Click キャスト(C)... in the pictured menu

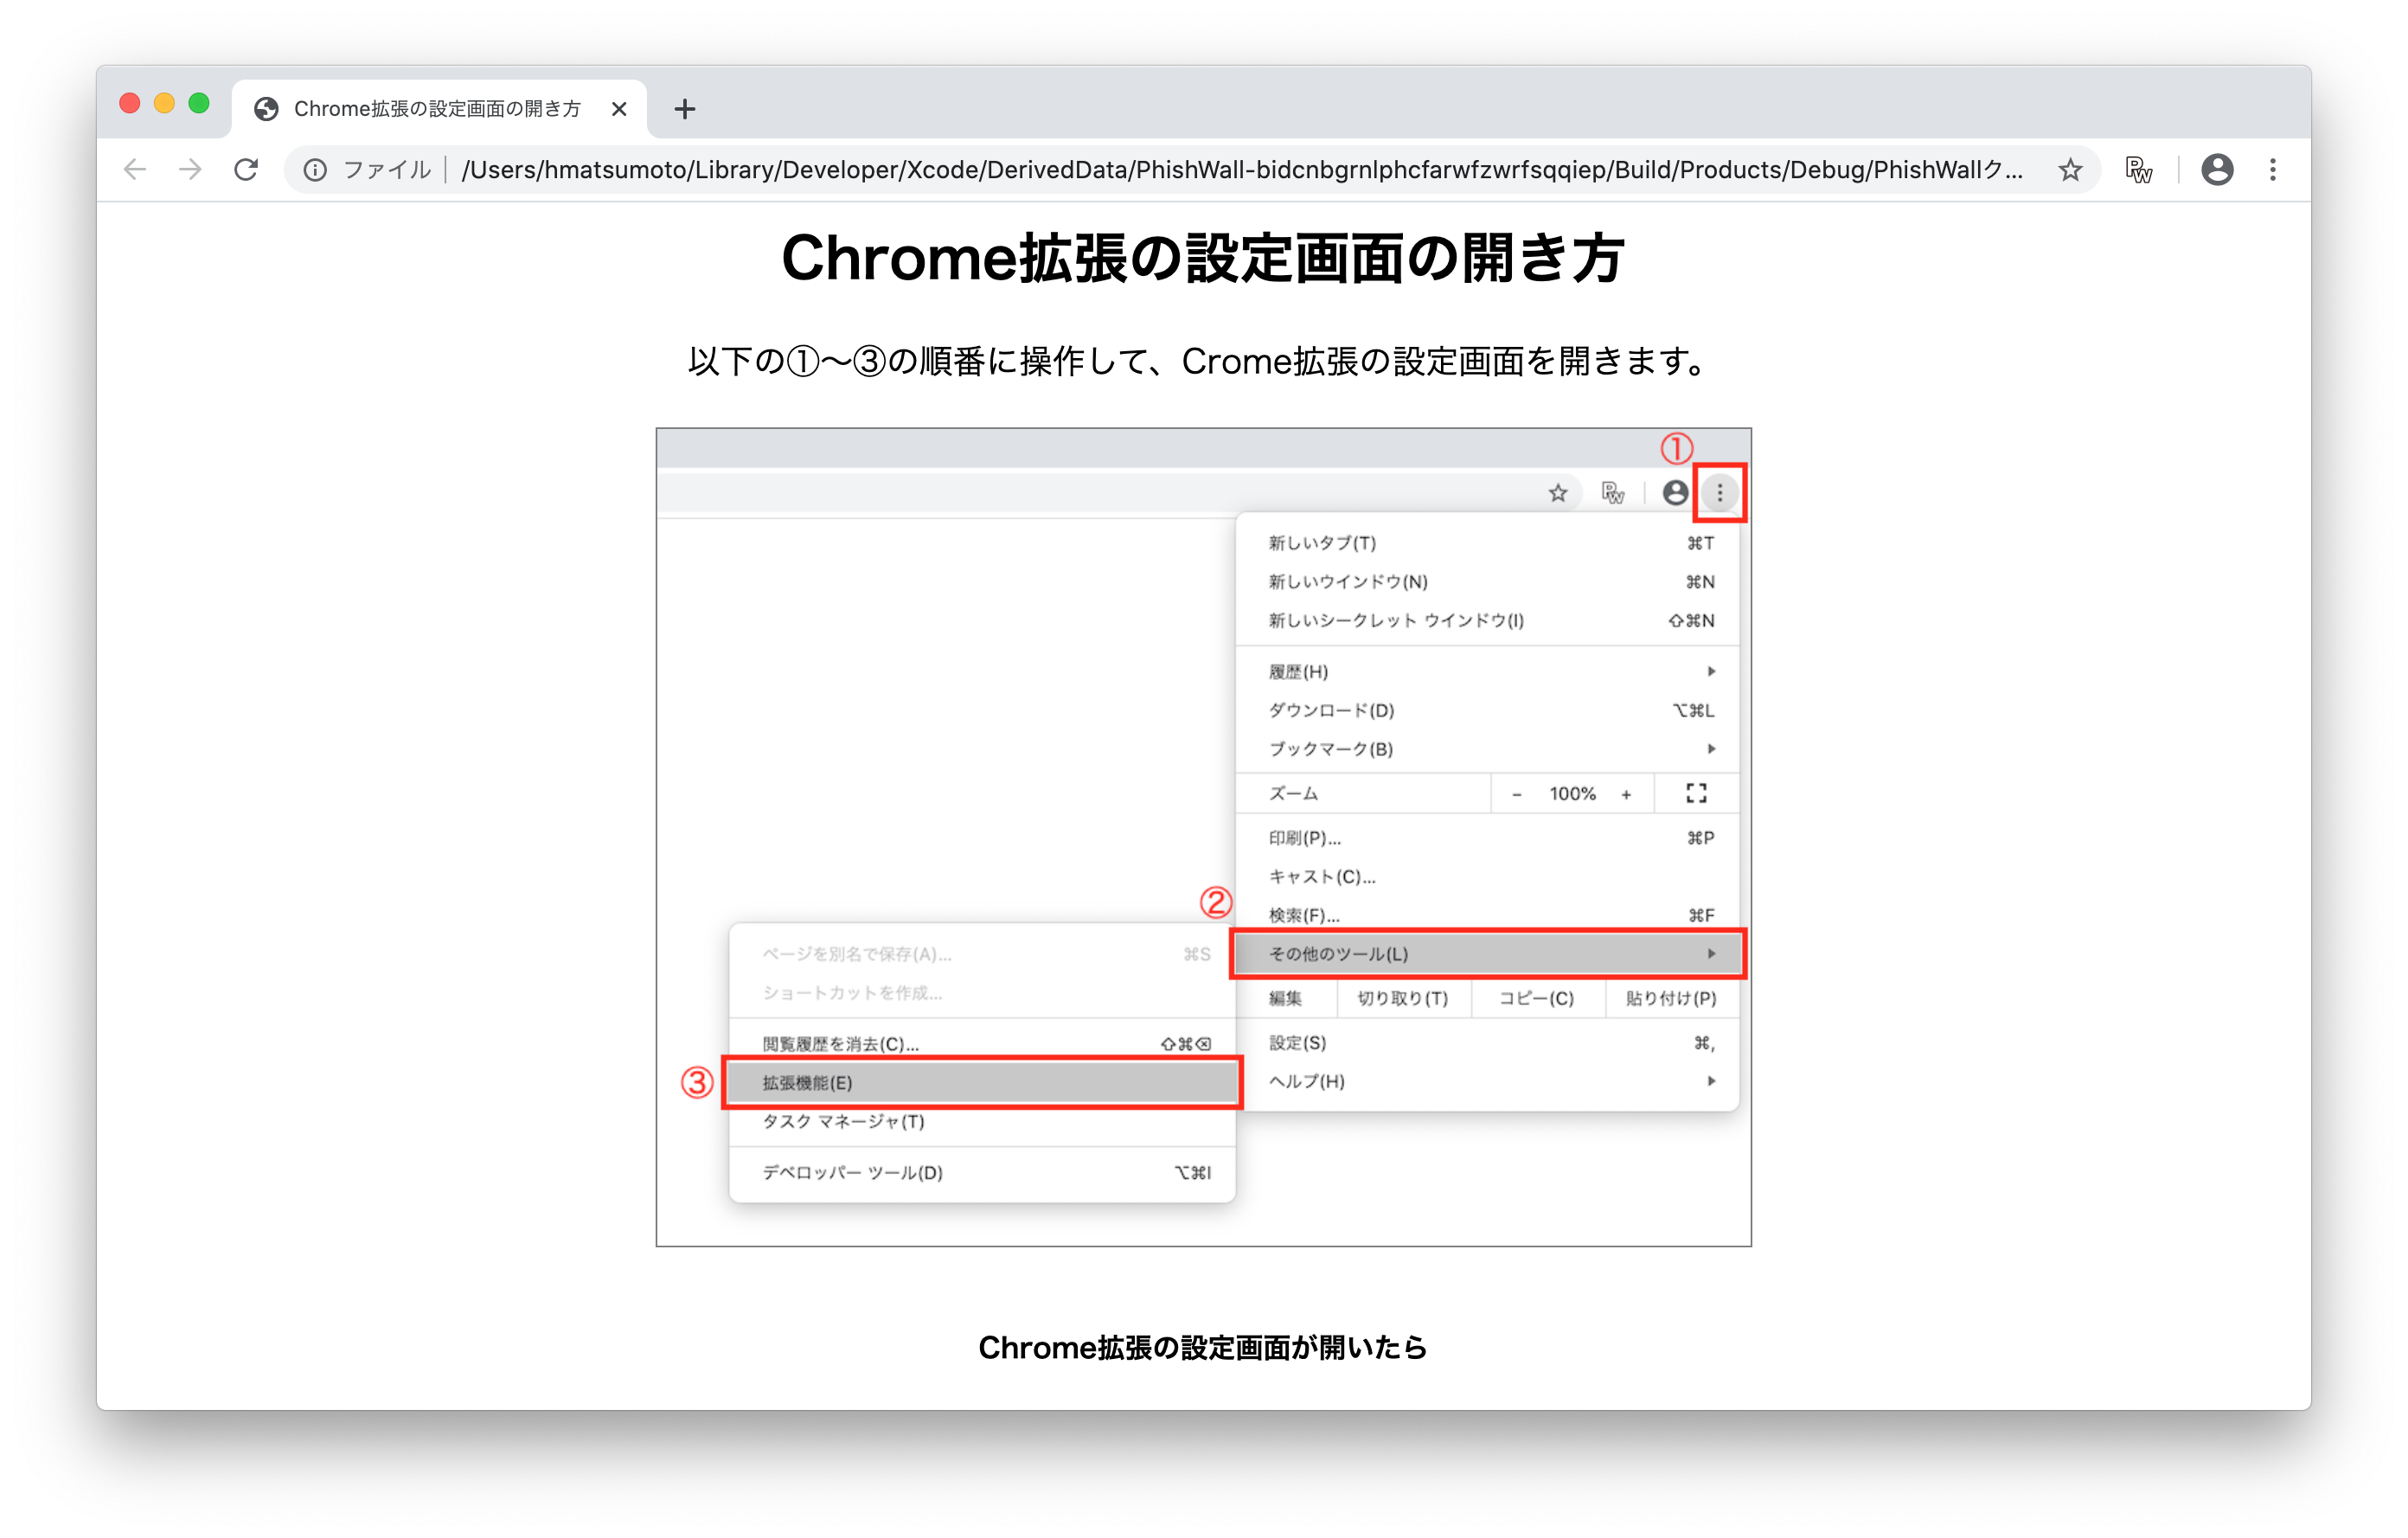1488,877
